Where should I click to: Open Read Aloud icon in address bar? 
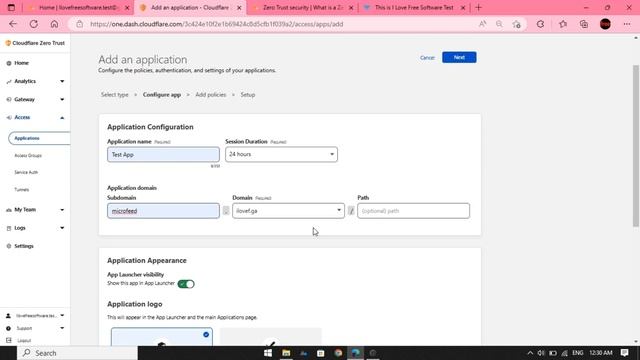click(482, 24)
